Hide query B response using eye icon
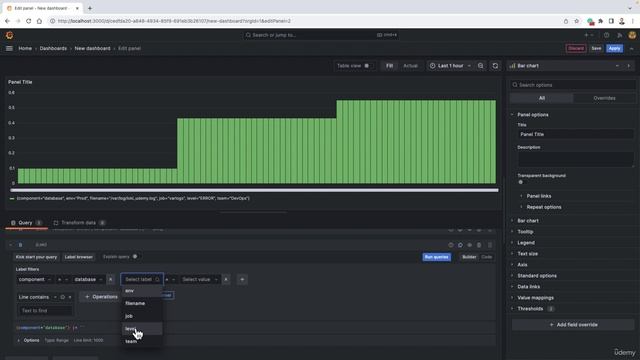The image size is (640, 360). click(470, 245)
